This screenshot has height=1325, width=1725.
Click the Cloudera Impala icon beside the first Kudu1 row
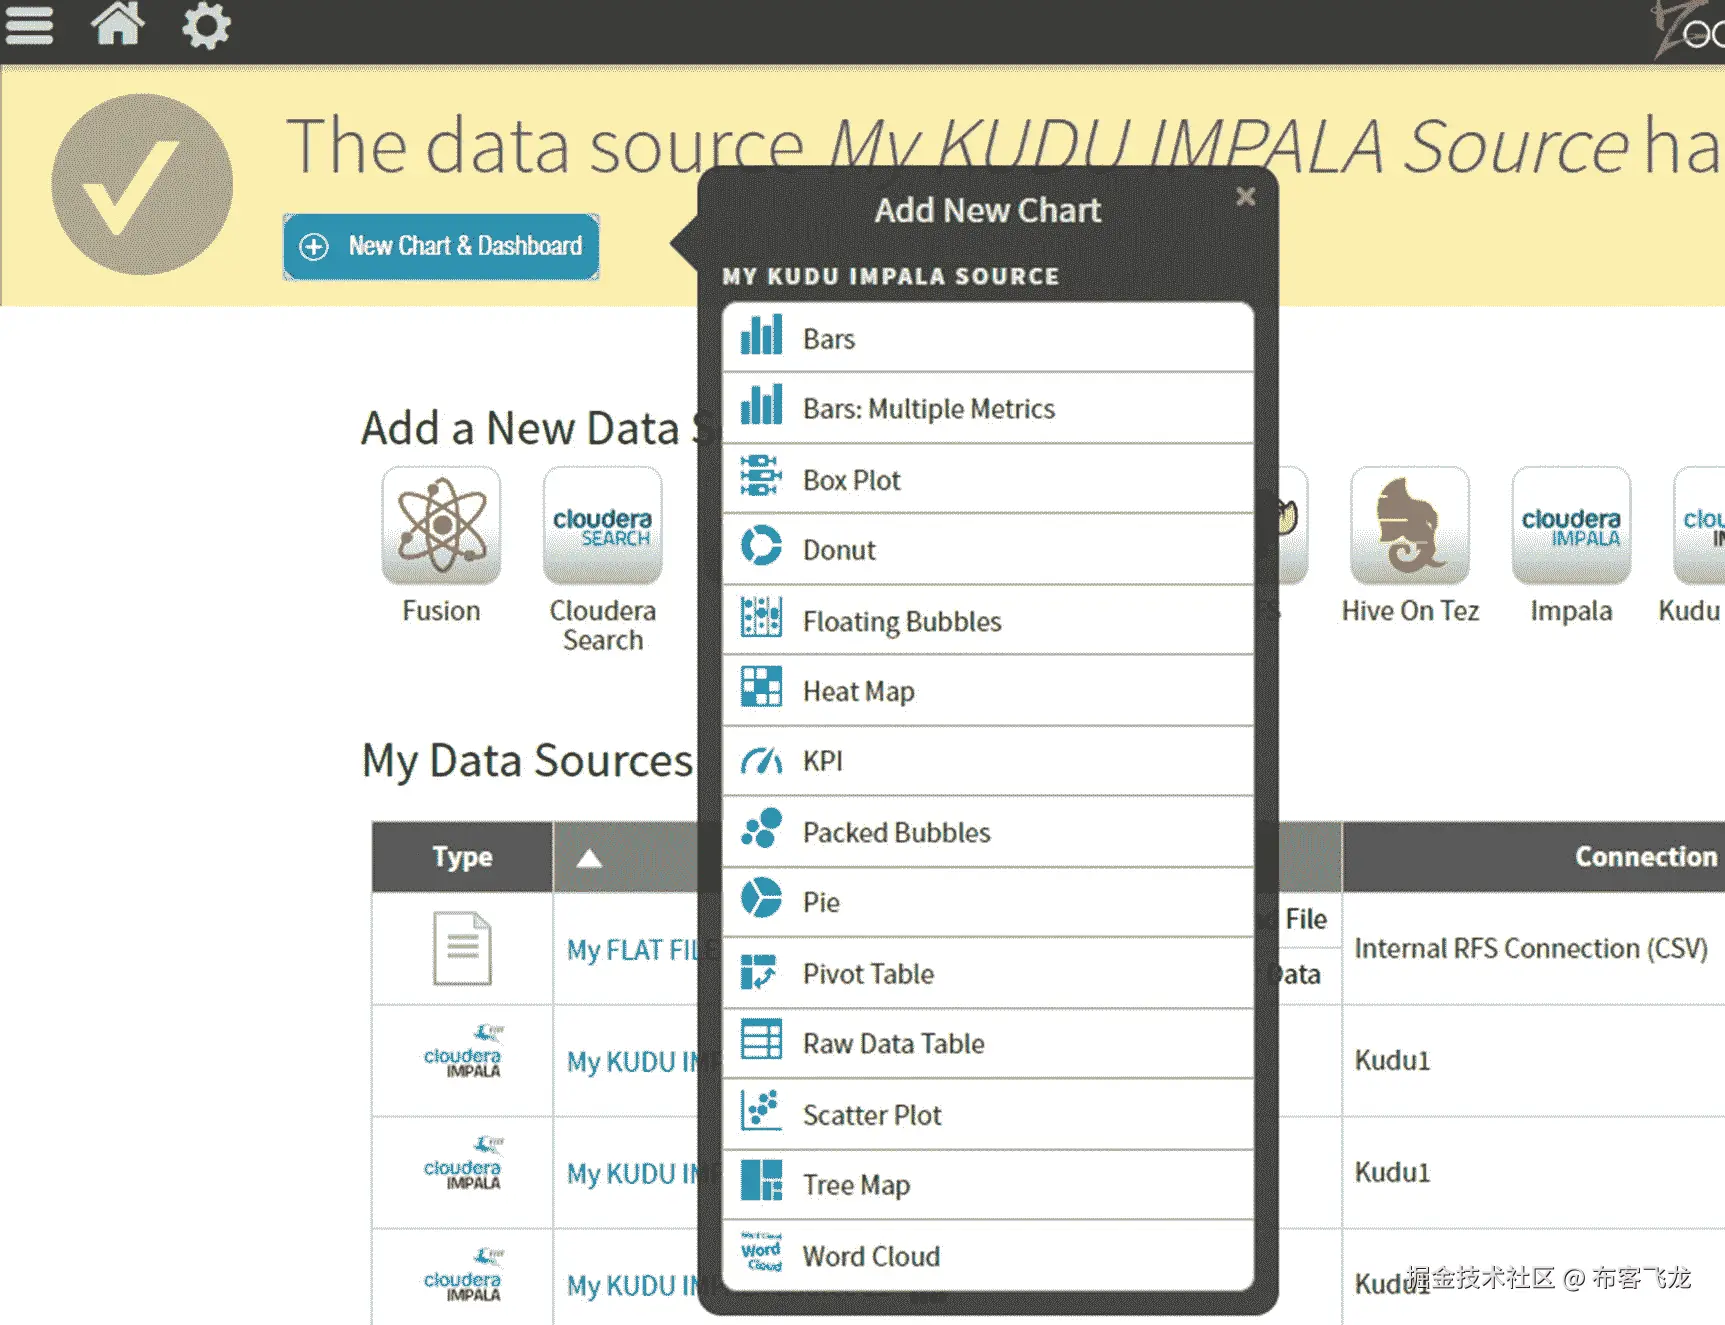coord(462,1050)
